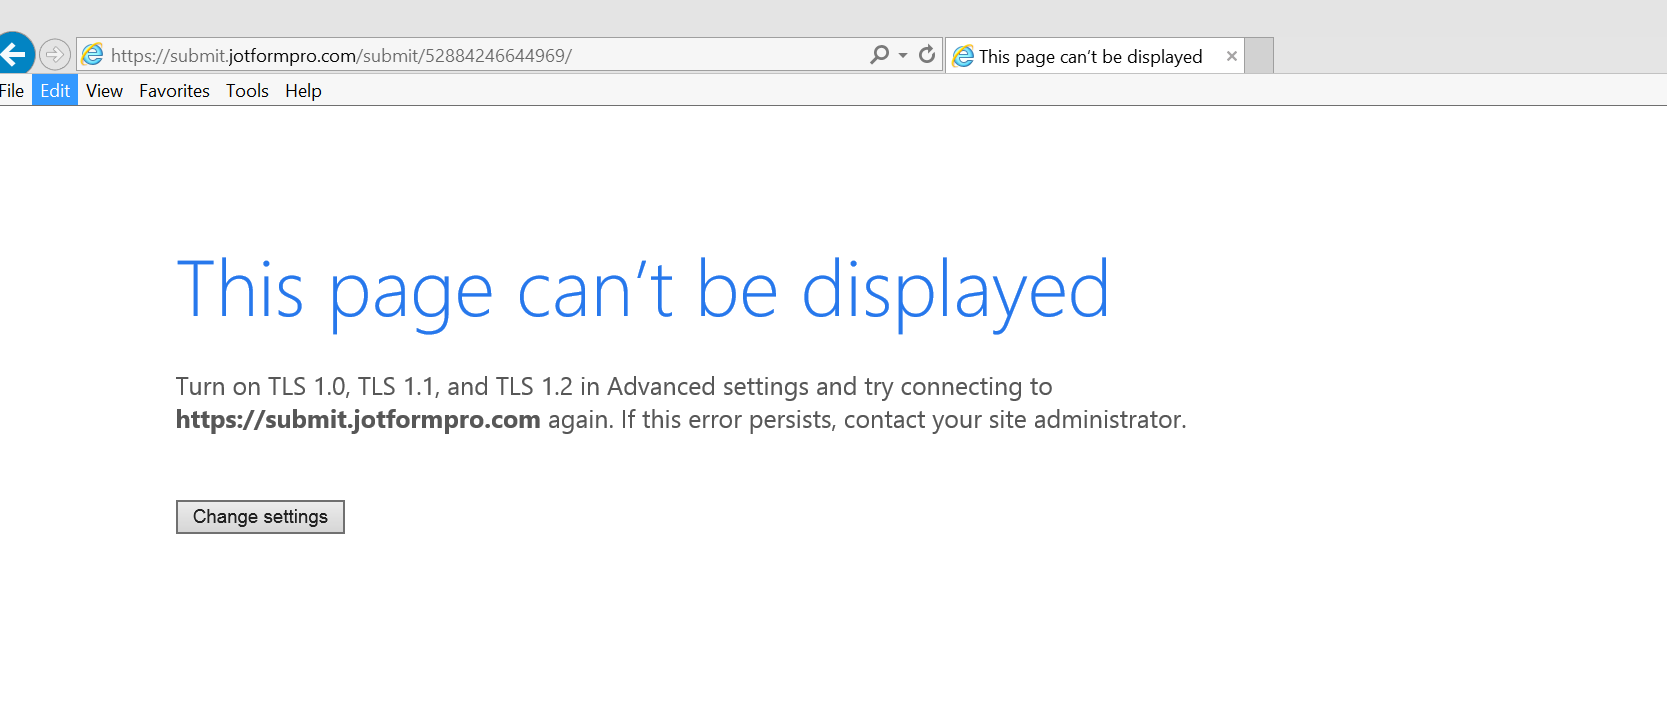Open the View menu
This screenshot has width=1667, height=710.
coord(104,91)
